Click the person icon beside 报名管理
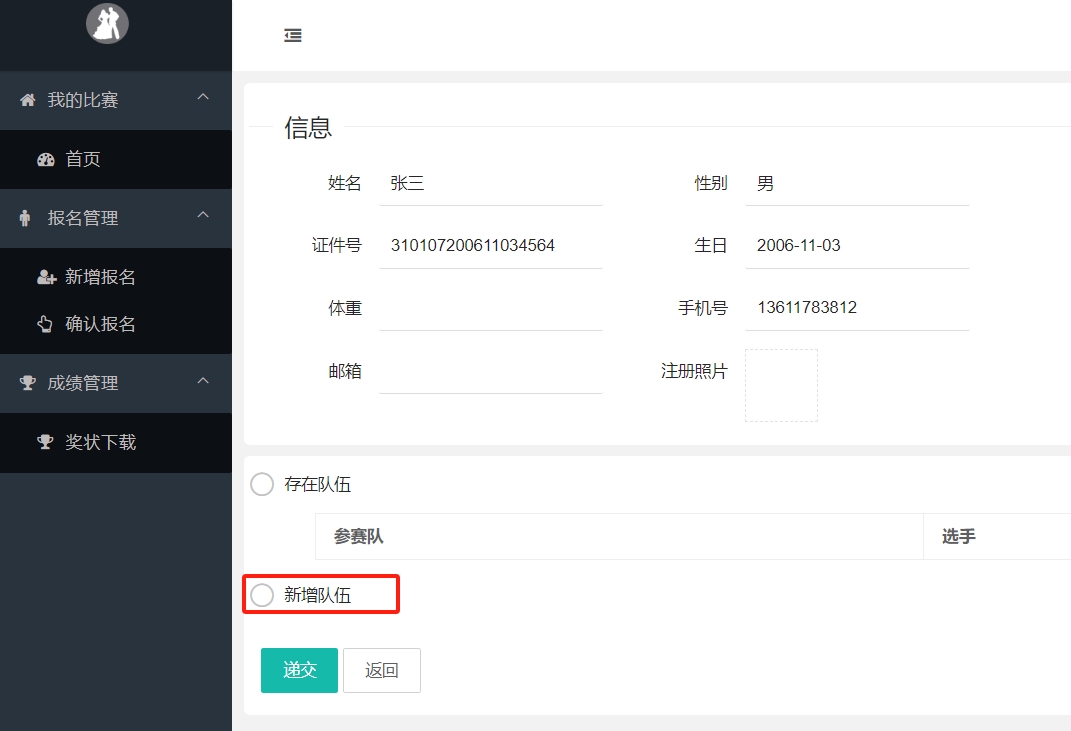Viewport: 1071px width, 731px height. click(x=26, y=218)
